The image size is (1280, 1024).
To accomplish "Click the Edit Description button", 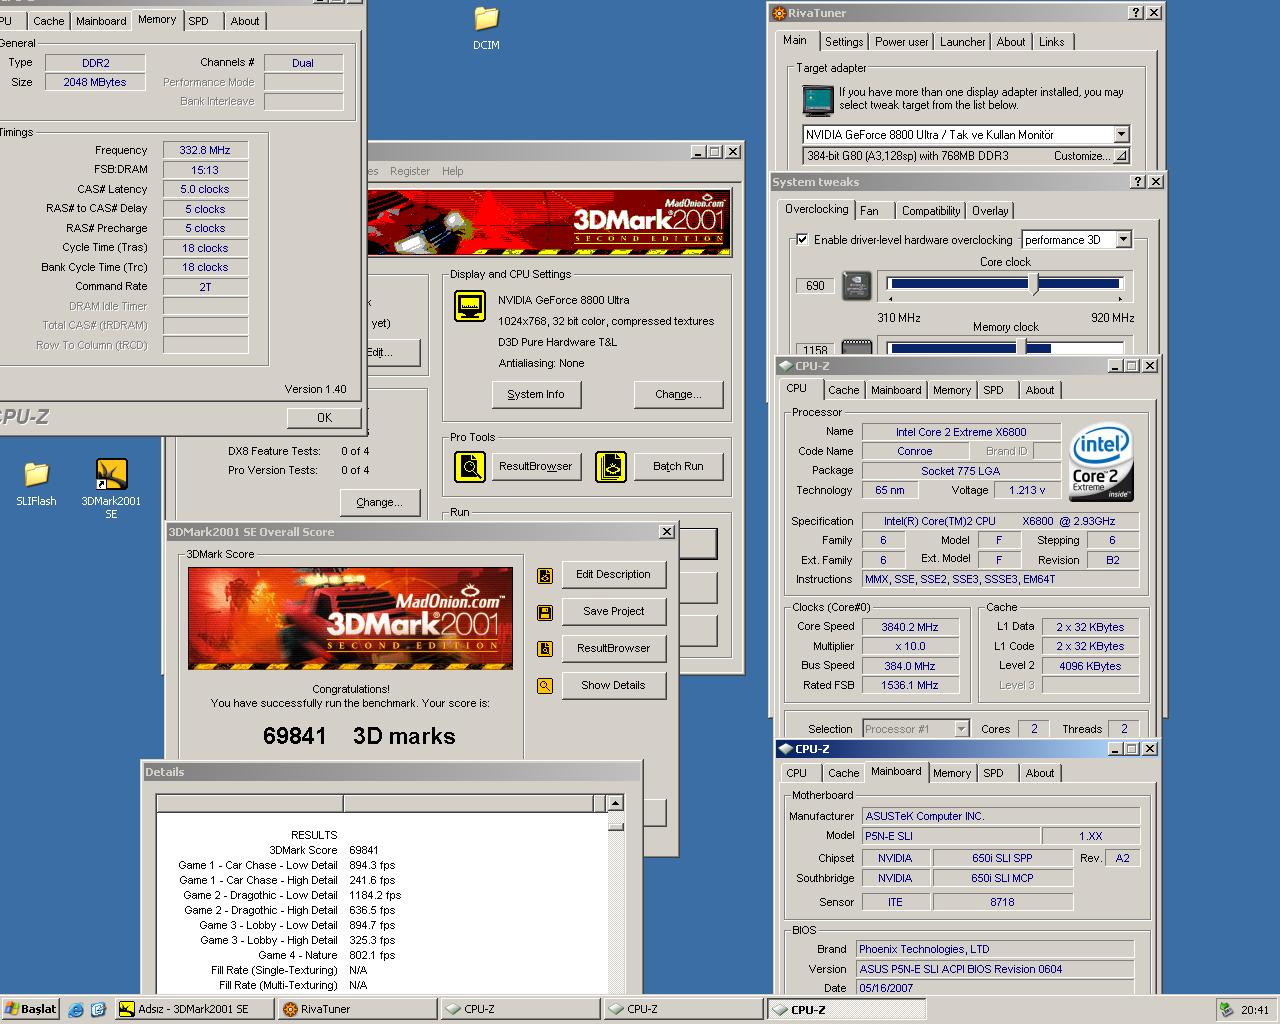I will pos(613,574).
